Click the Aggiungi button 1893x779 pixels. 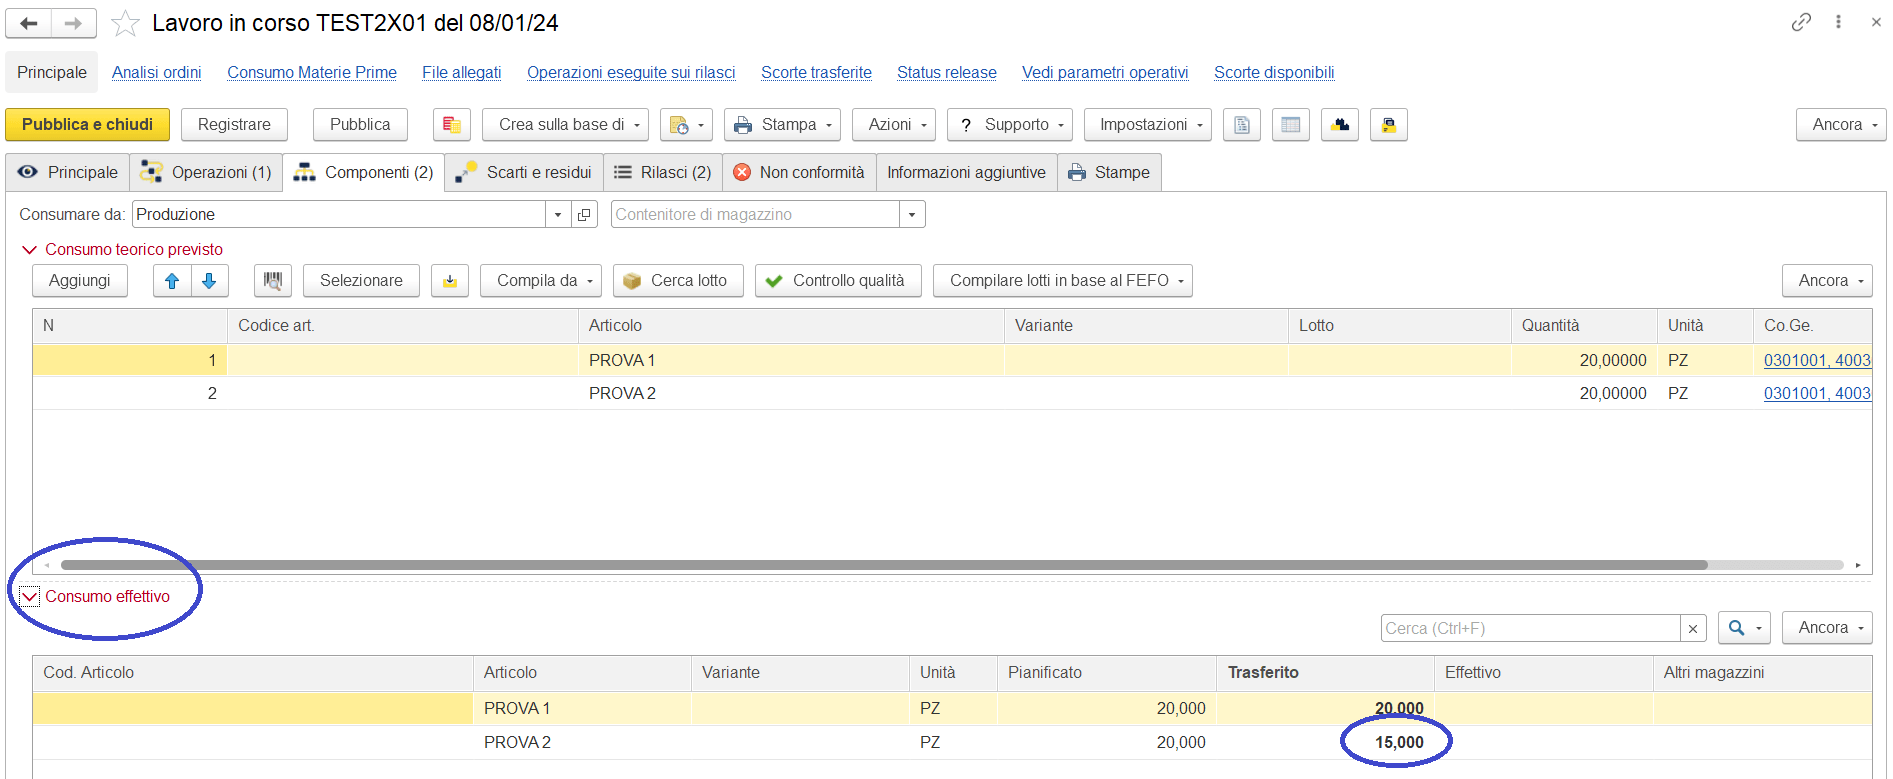[x=80, y=281]
